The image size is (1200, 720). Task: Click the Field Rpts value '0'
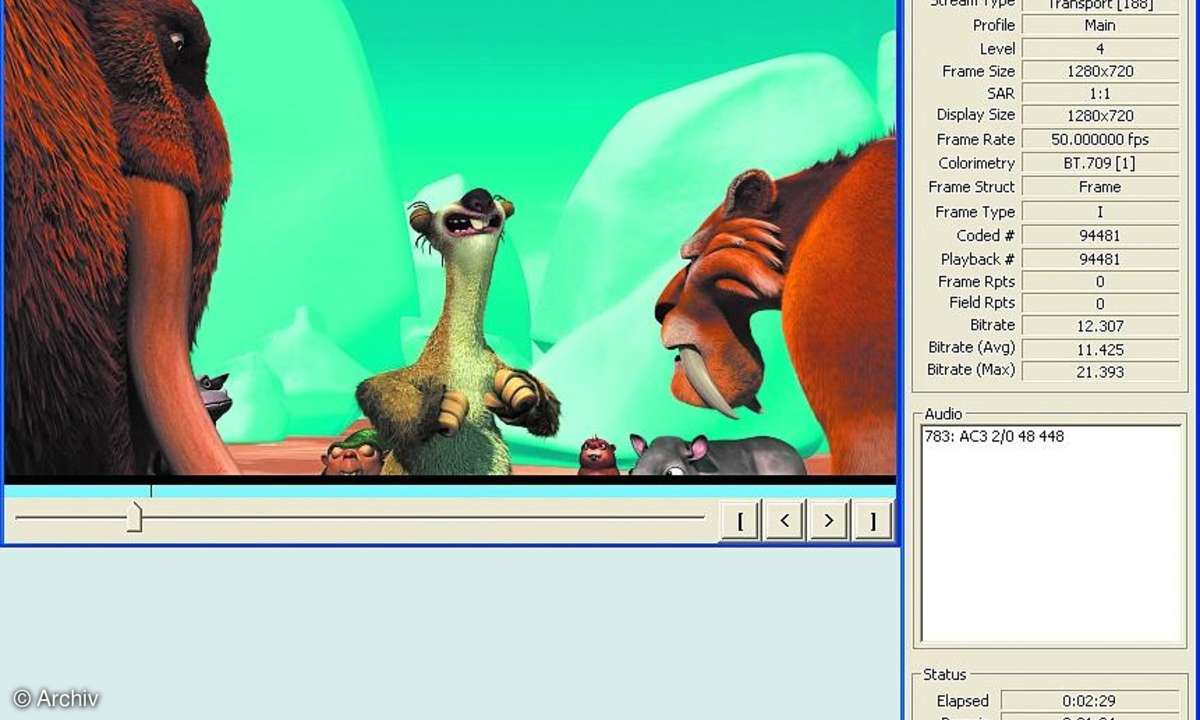point(1100,303)
